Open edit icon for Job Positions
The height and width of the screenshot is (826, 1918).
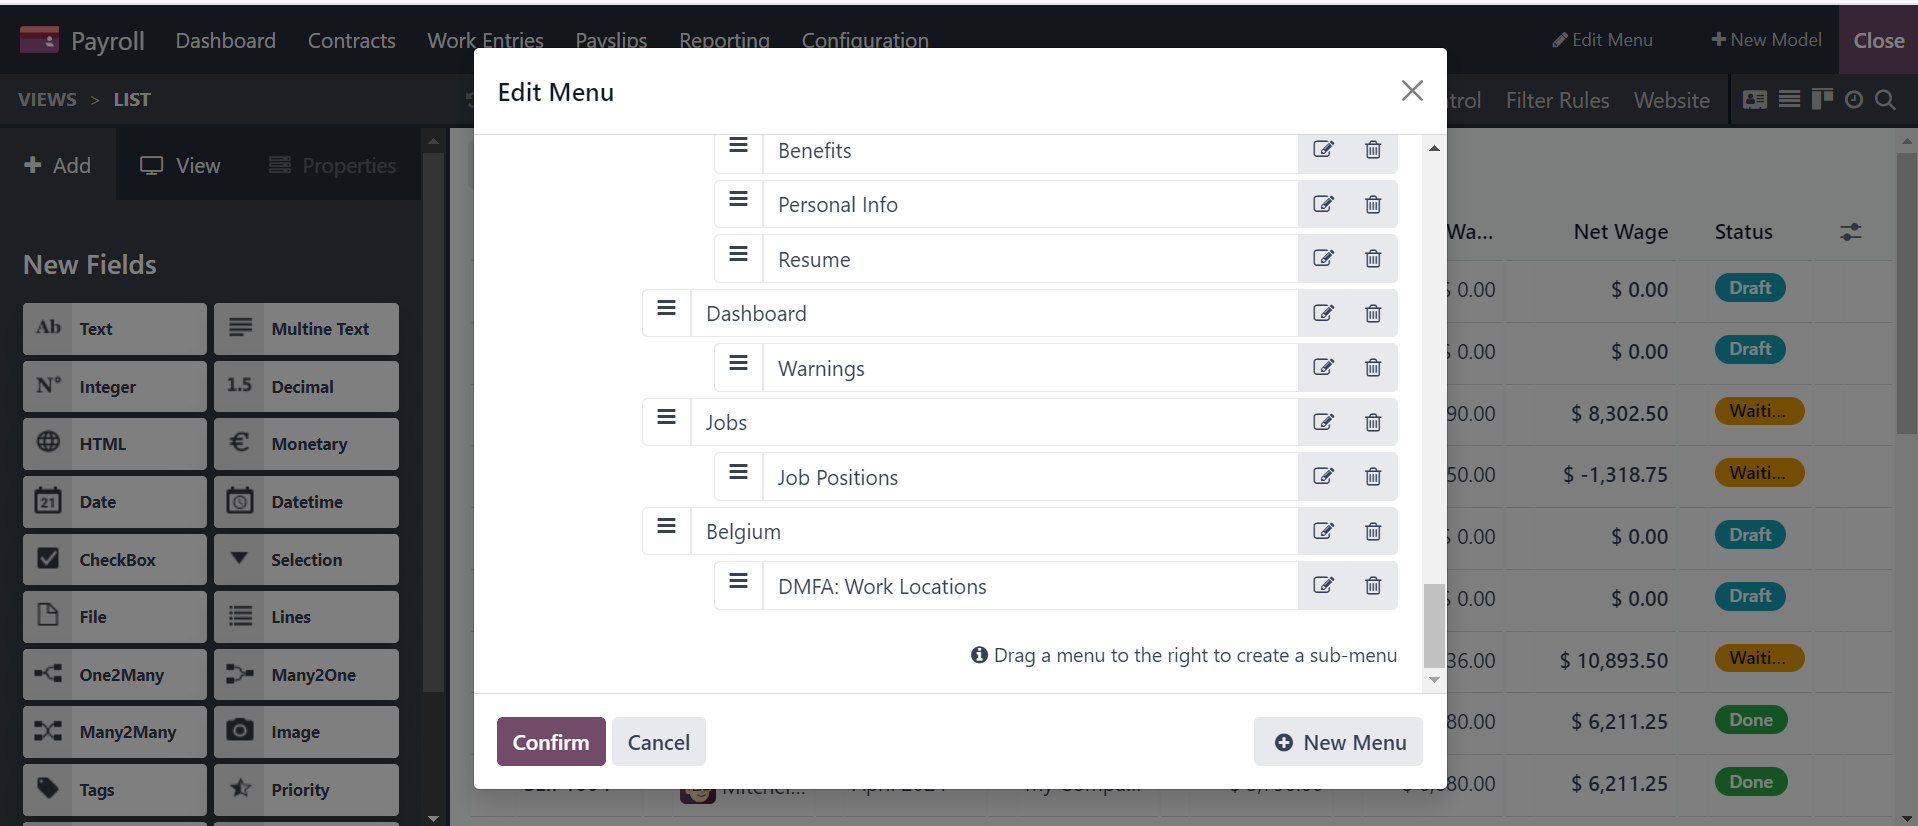(x=1323, y=477)
